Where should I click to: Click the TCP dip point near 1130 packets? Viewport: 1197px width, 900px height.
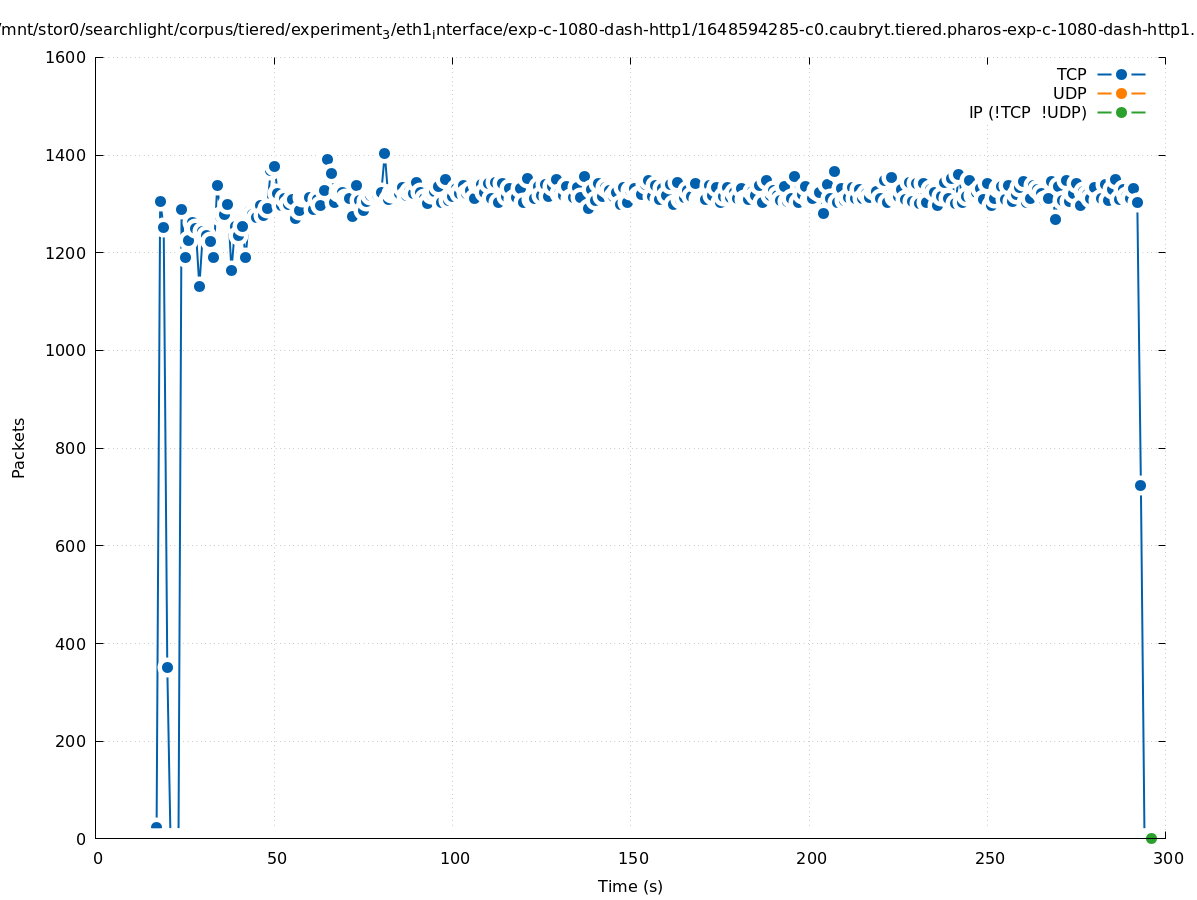(x=199, y=286)
